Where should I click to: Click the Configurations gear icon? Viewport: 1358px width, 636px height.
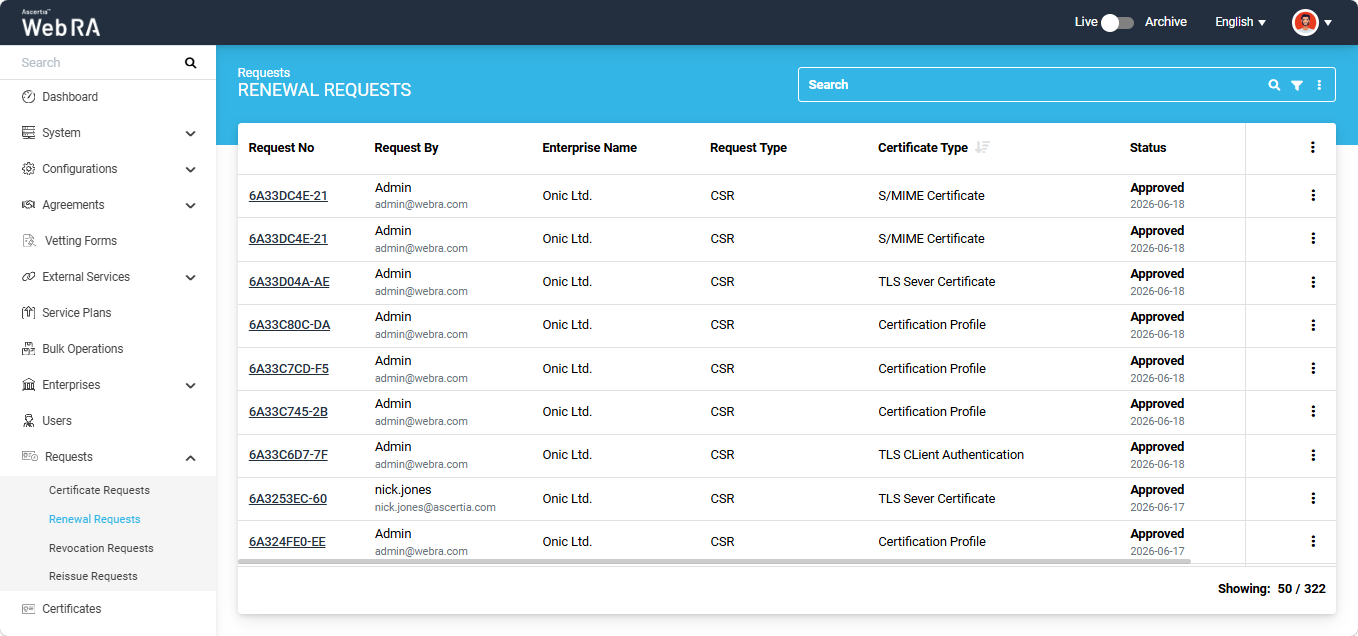[28, 169]
